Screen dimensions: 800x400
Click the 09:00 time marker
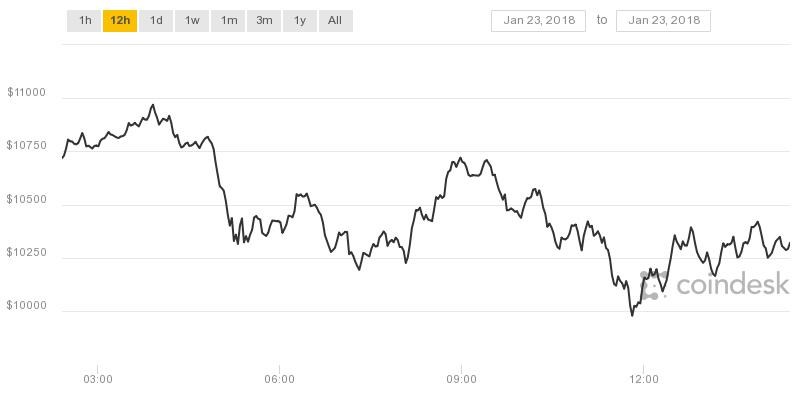coord(461,379)
